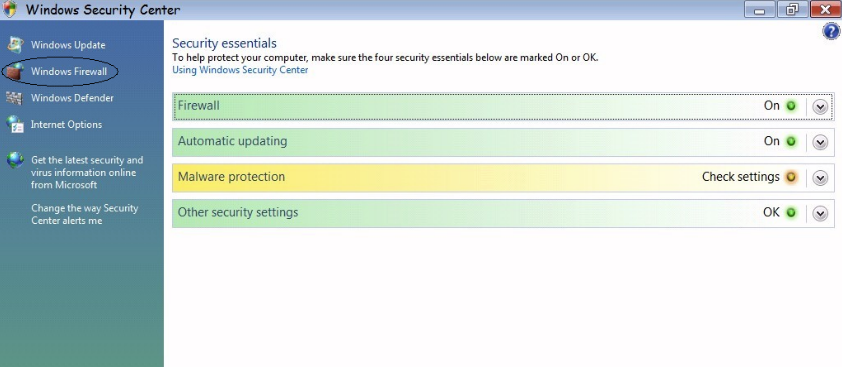Click the Windows Defender icon in sidebar
This screenshot has height=367, width=842.
click(14, 98)
